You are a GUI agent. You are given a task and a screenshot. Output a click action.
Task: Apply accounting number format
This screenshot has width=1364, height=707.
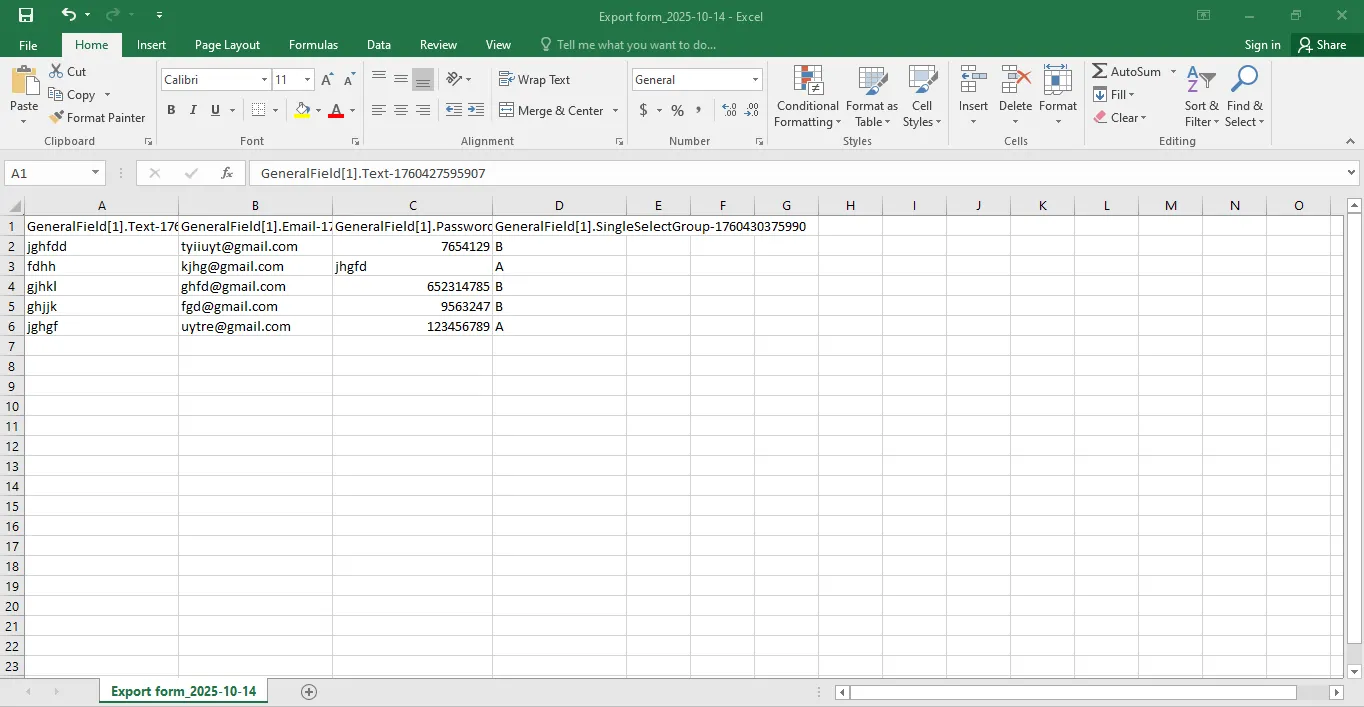tap(643, 110)
